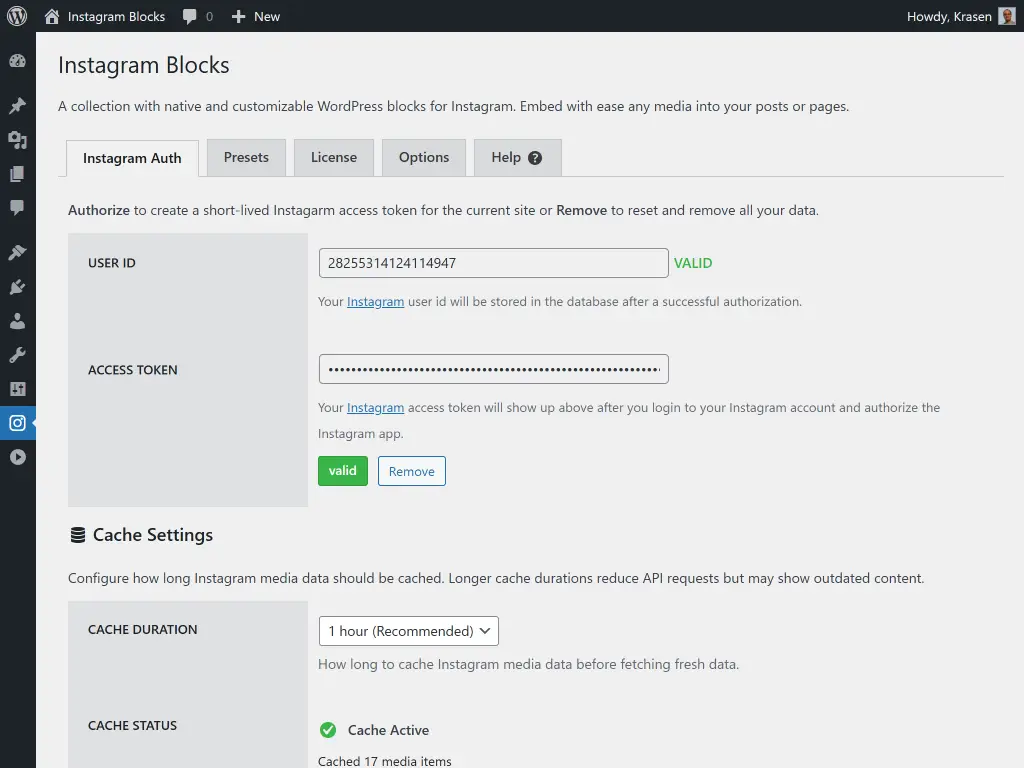The width and height of the screenshot is (1024, 768).
Task: Open the comments counter in the top bar
Action: (196, 16)
